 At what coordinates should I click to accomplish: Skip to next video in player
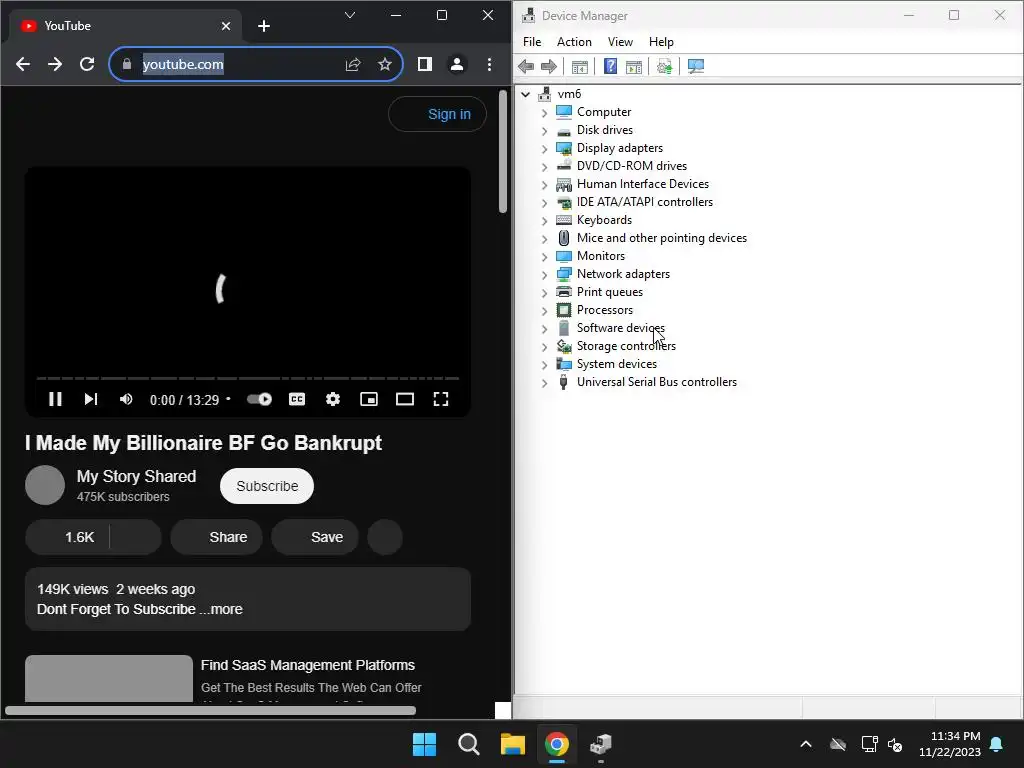[x=91, y=399]
